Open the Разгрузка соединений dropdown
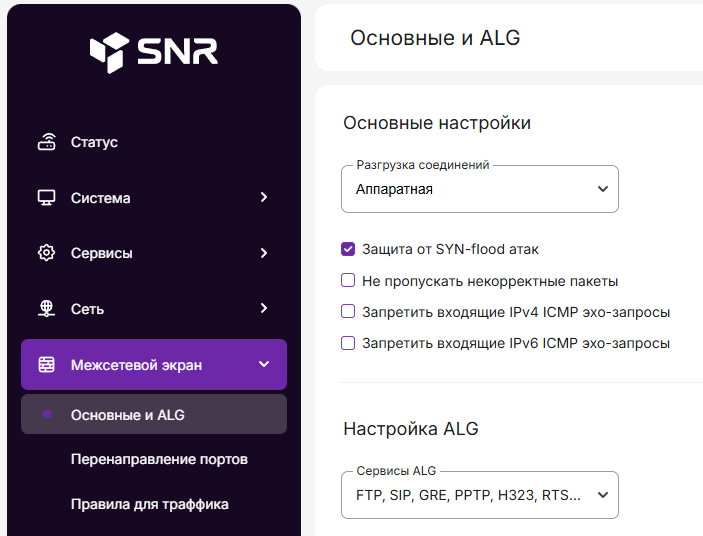 [x=479, y=189]
